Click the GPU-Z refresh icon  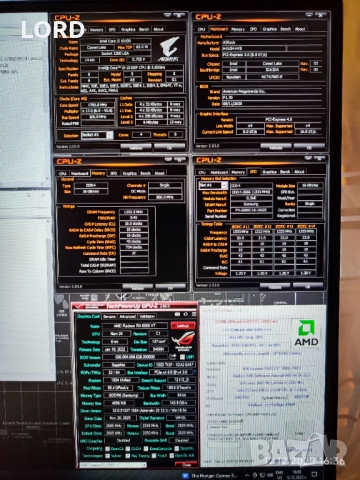(x=185, y=314)
